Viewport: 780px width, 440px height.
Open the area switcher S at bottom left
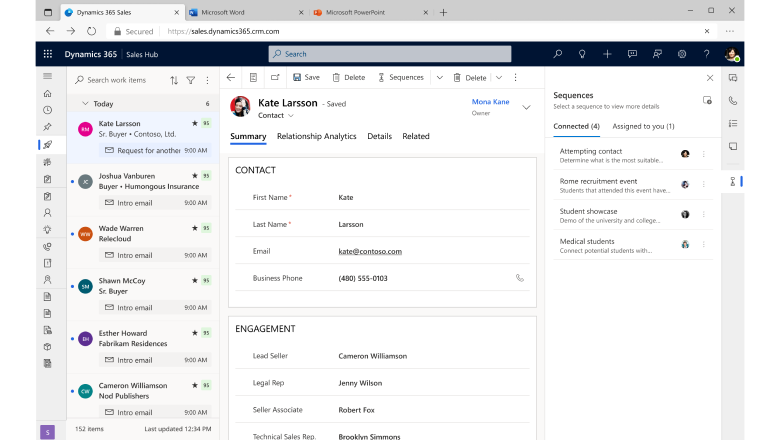(47, 432)
